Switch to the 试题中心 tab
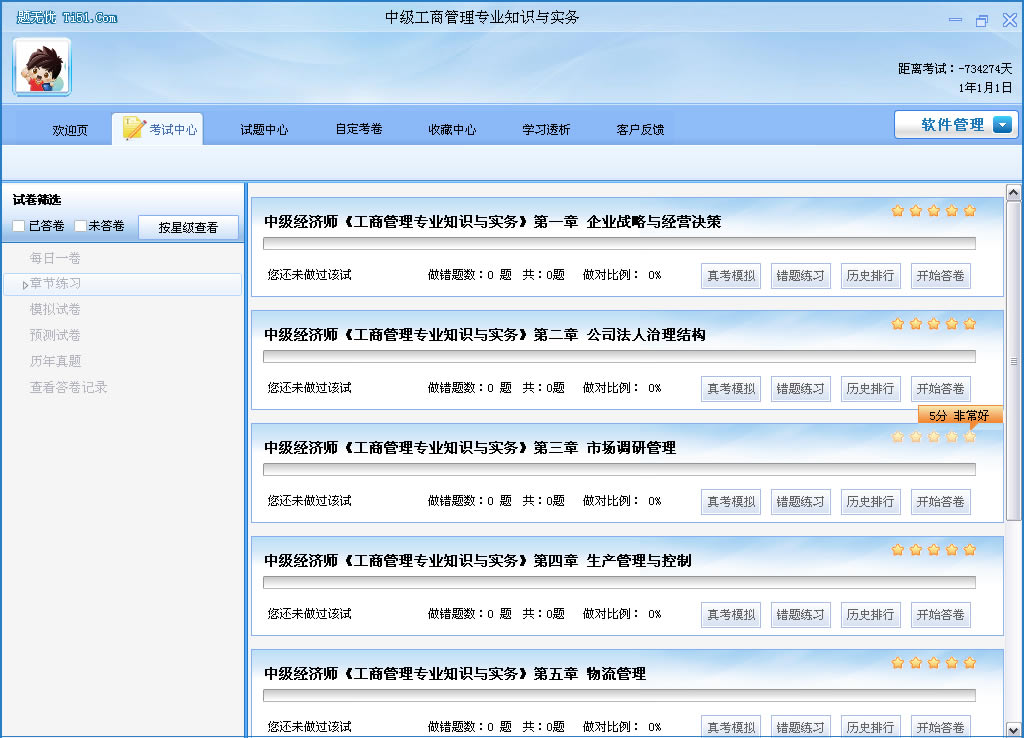 click(x=264, y=130)
